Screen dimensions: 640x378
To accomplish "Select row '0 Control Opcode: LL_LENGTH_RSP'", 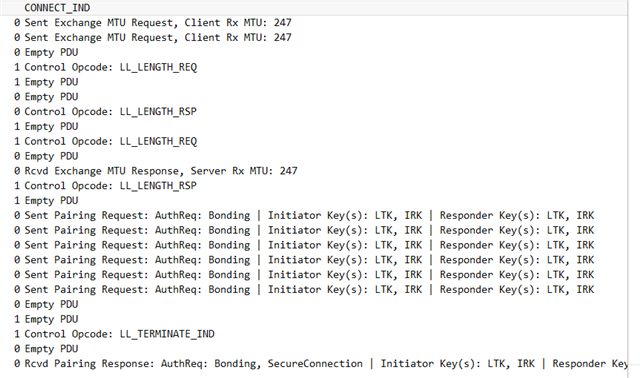I will coord(313,111).
